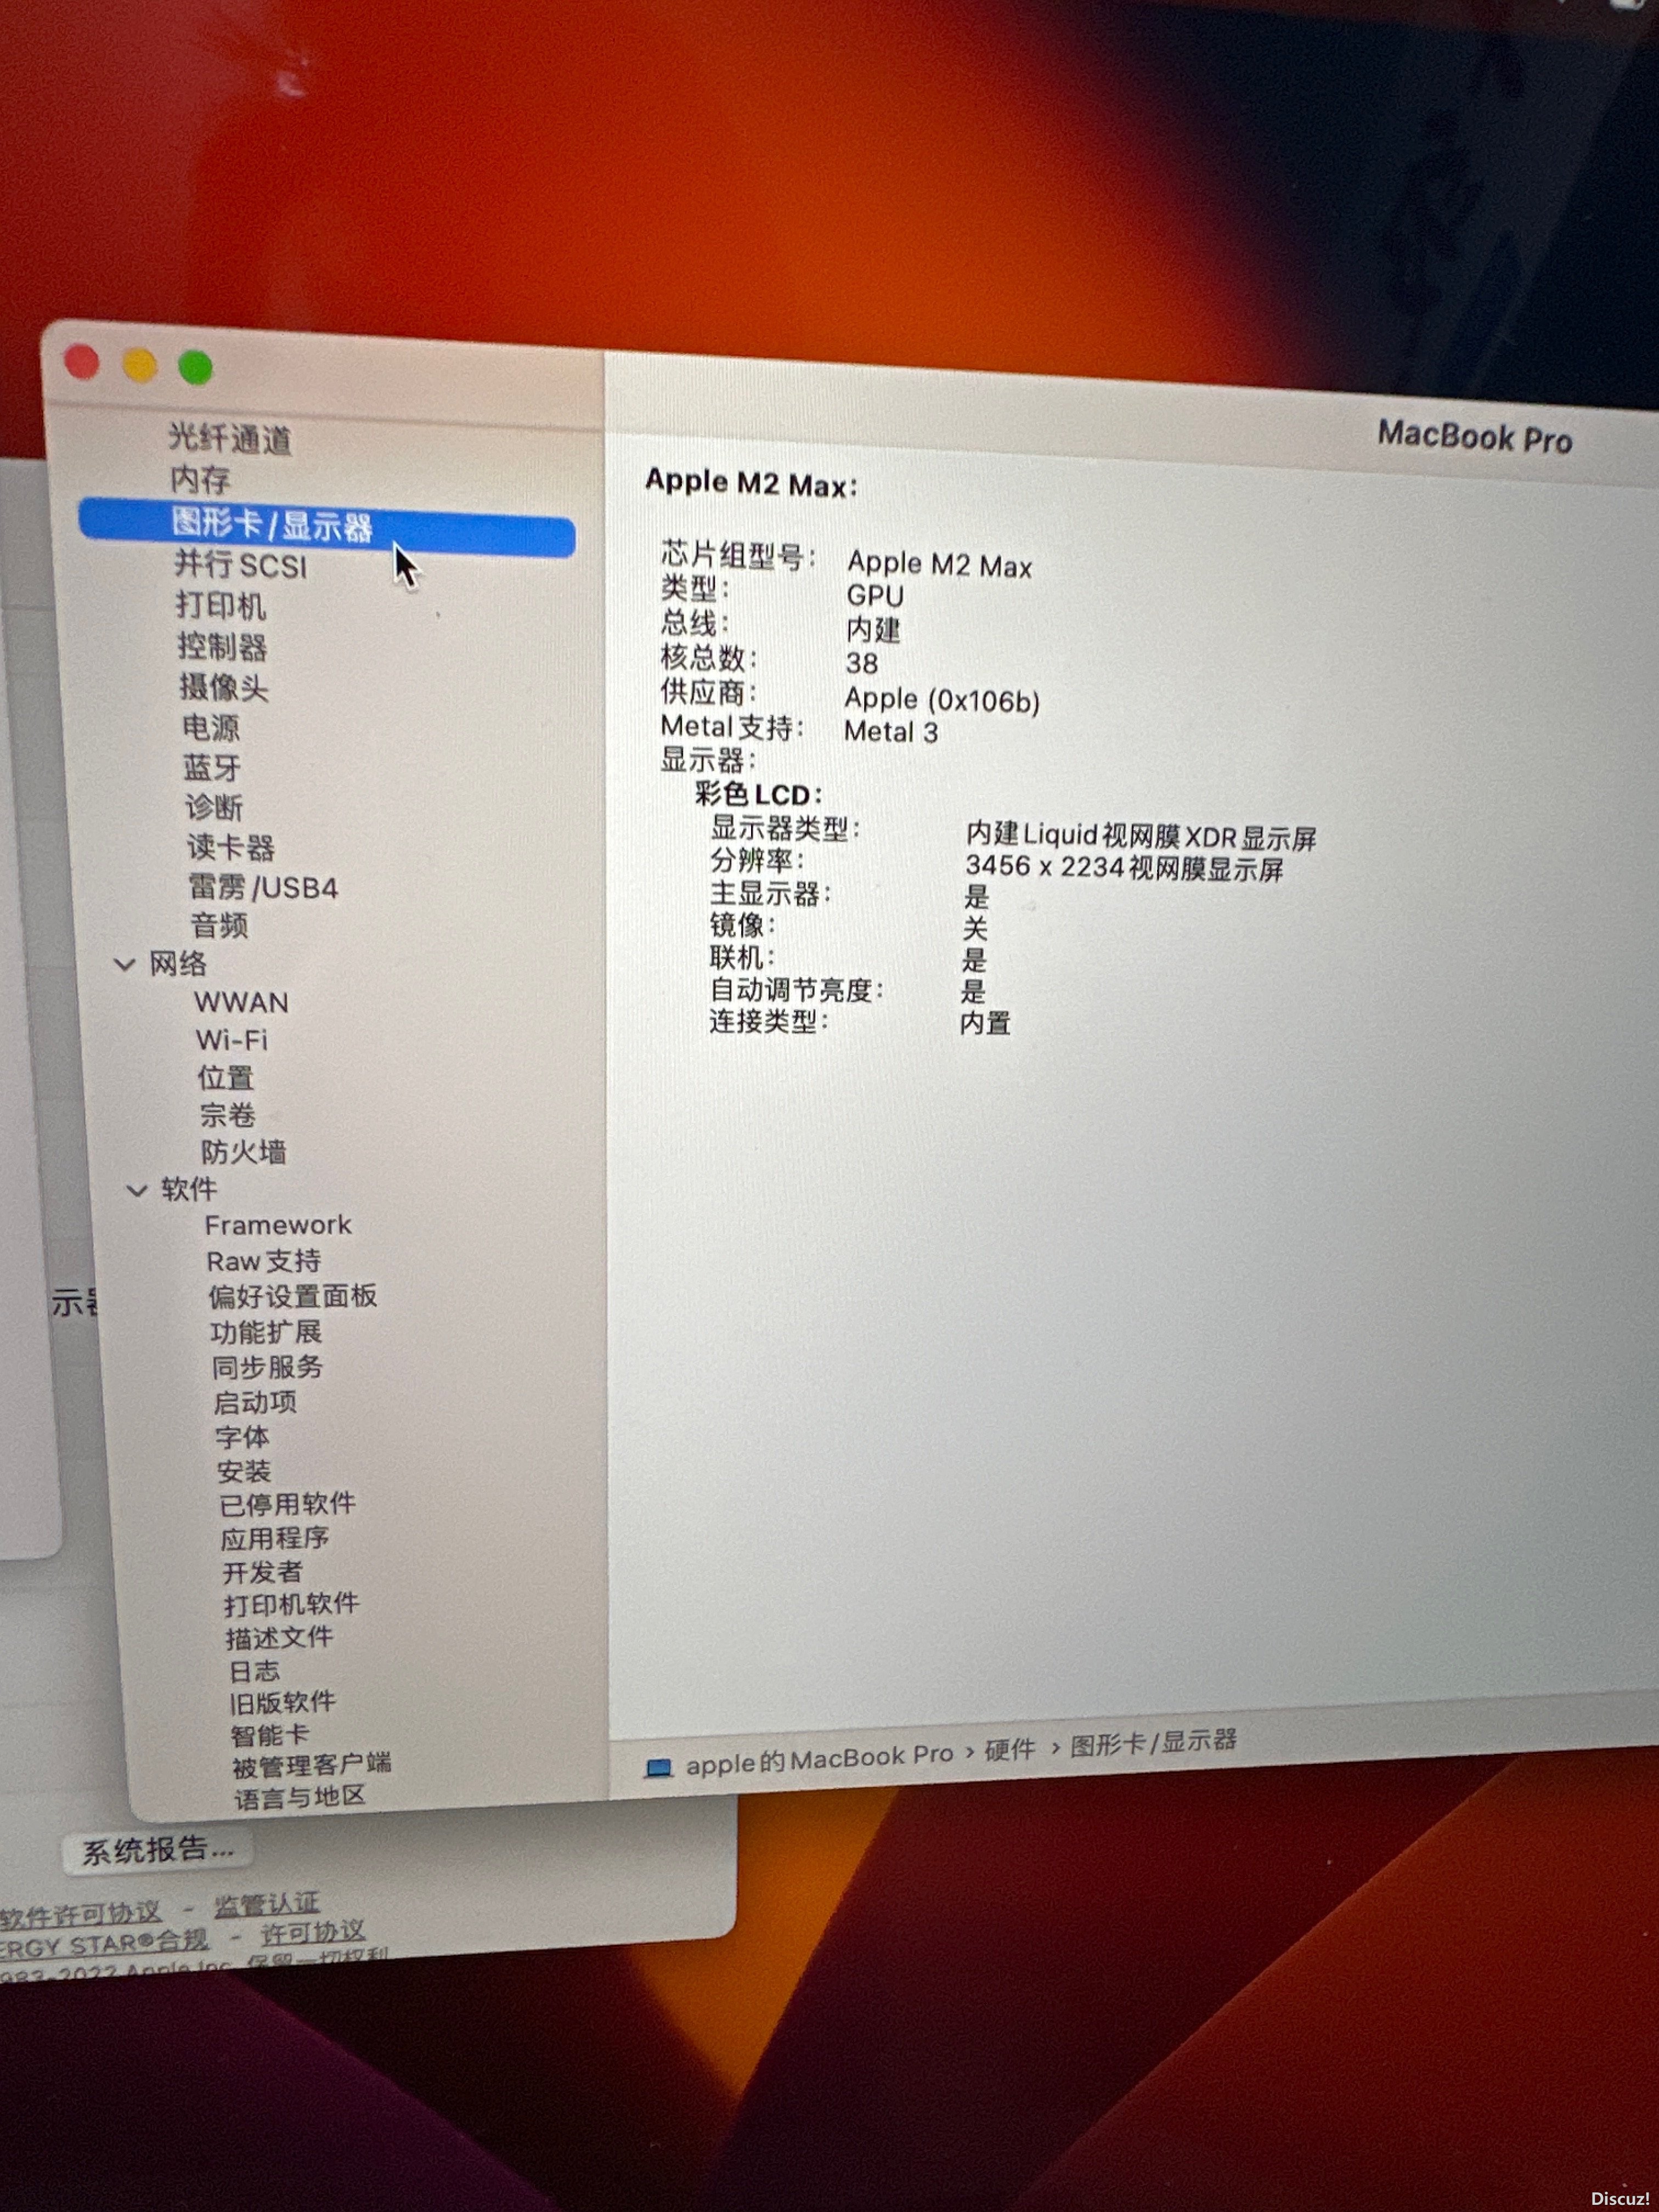1659x2212 pixels.
Task: Select 并行 SCSI in the sidebar
Action: [241, 565]
